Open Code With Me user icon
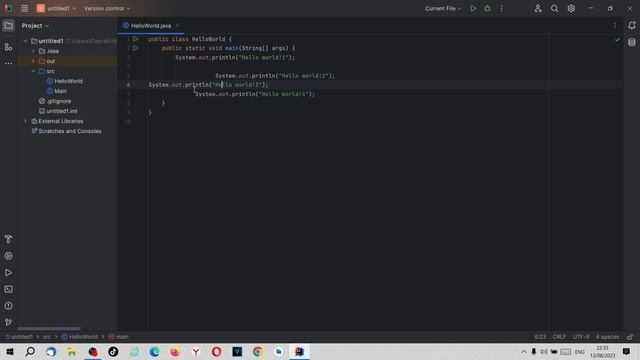 coord(538,8)
